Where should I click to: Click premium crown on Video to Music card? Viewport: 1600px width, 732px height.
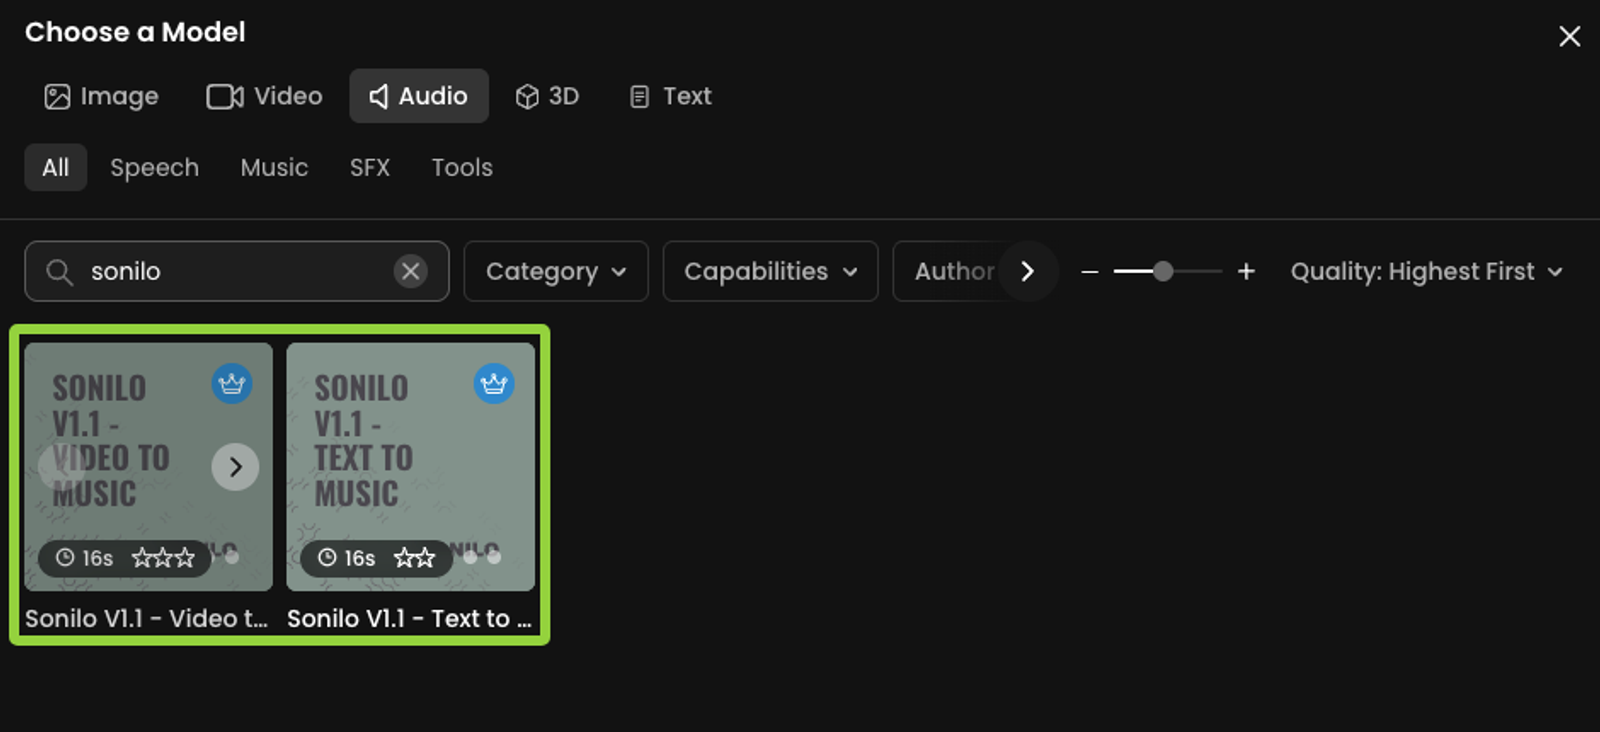[232, 384]
